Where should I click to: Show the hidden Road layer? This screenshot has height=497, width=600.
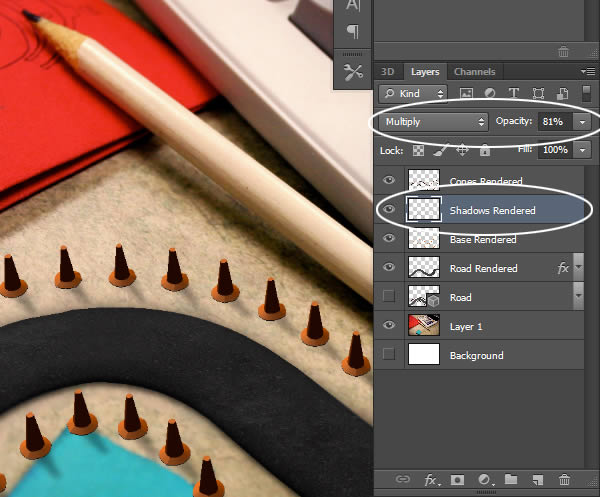tap(389, 296)
